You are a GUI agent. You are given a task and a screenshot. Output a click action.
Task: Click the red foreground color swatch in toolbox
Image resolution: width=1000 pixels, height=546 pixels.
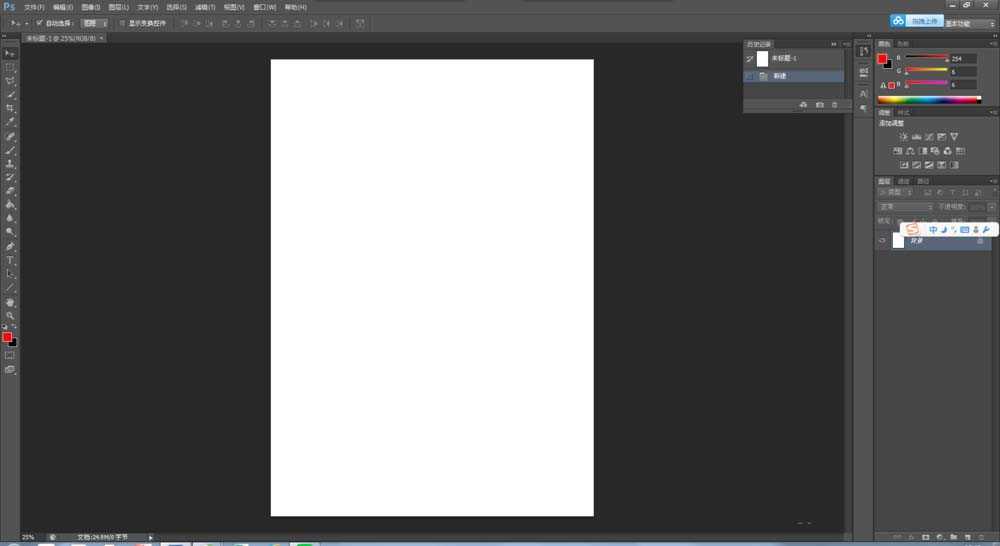(x=7, y=337)
